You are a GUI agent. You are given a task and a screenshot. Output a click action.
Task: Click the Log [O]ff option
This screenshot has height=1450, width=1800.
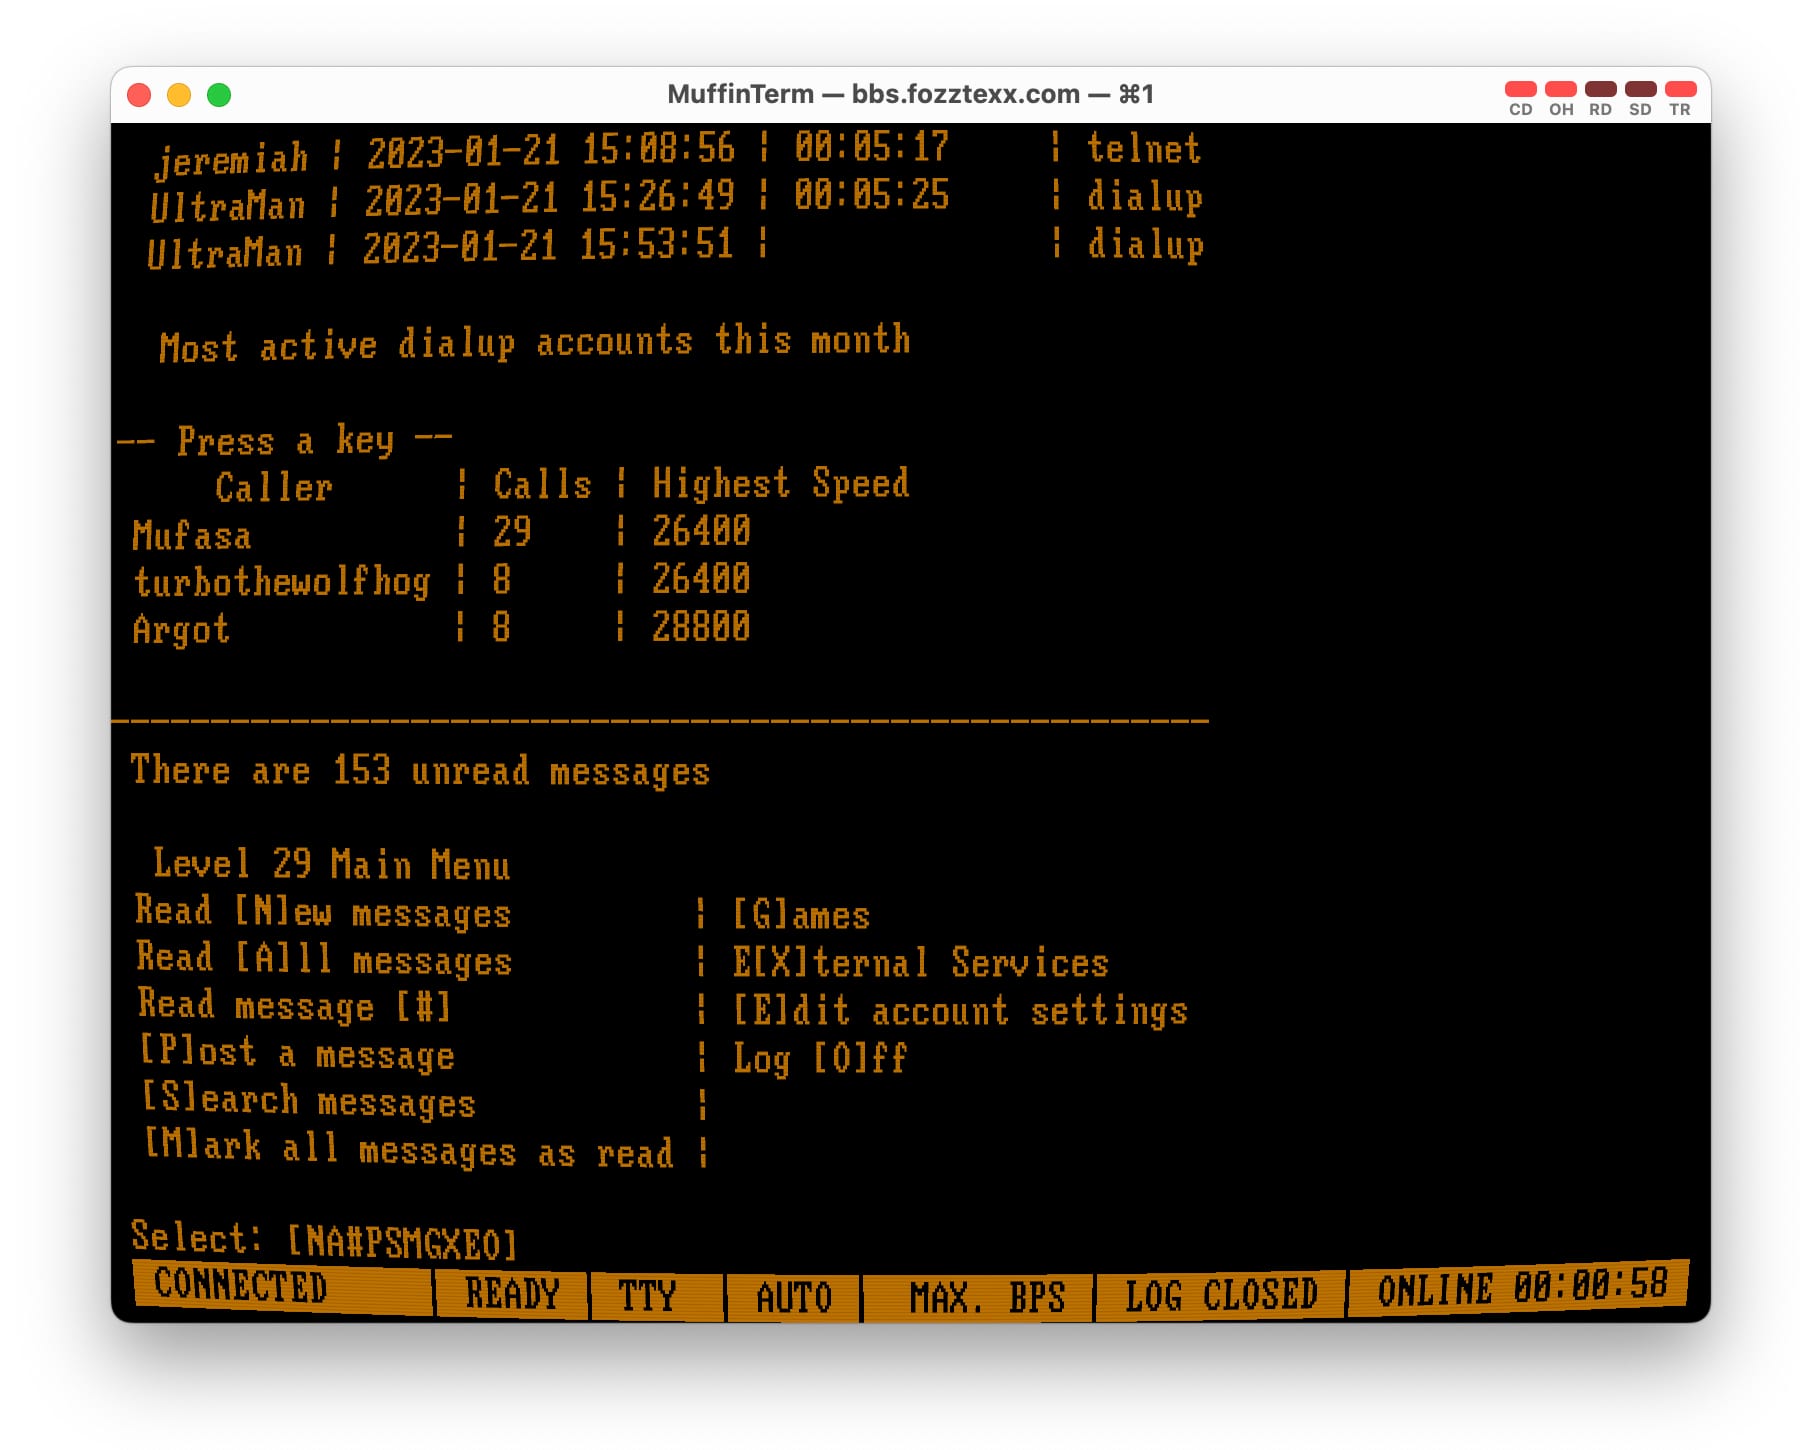click(x=819, y=1058)
